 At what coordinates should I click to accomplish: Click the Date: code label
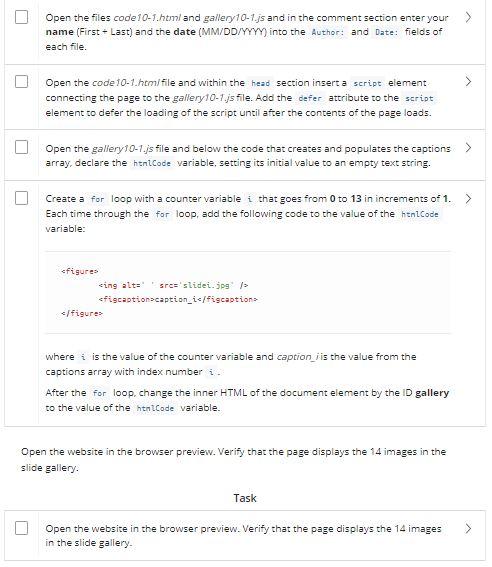click(x=386, y=32)
